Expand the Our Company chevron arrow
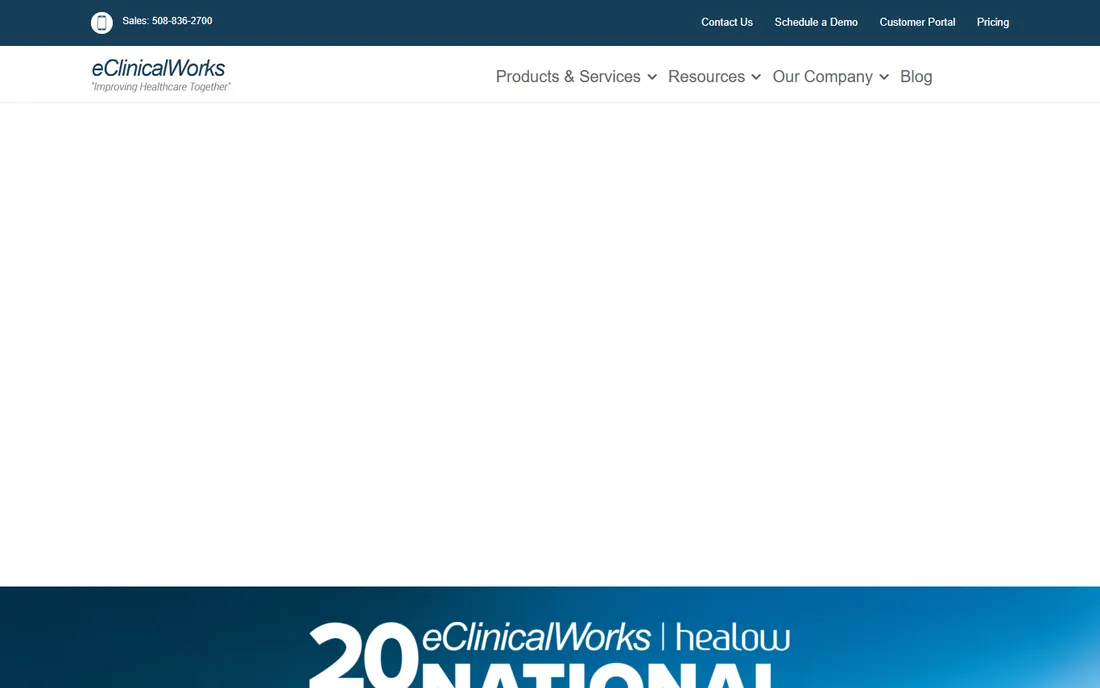Screen dimensions: 1100x688 tap(884, 77)
